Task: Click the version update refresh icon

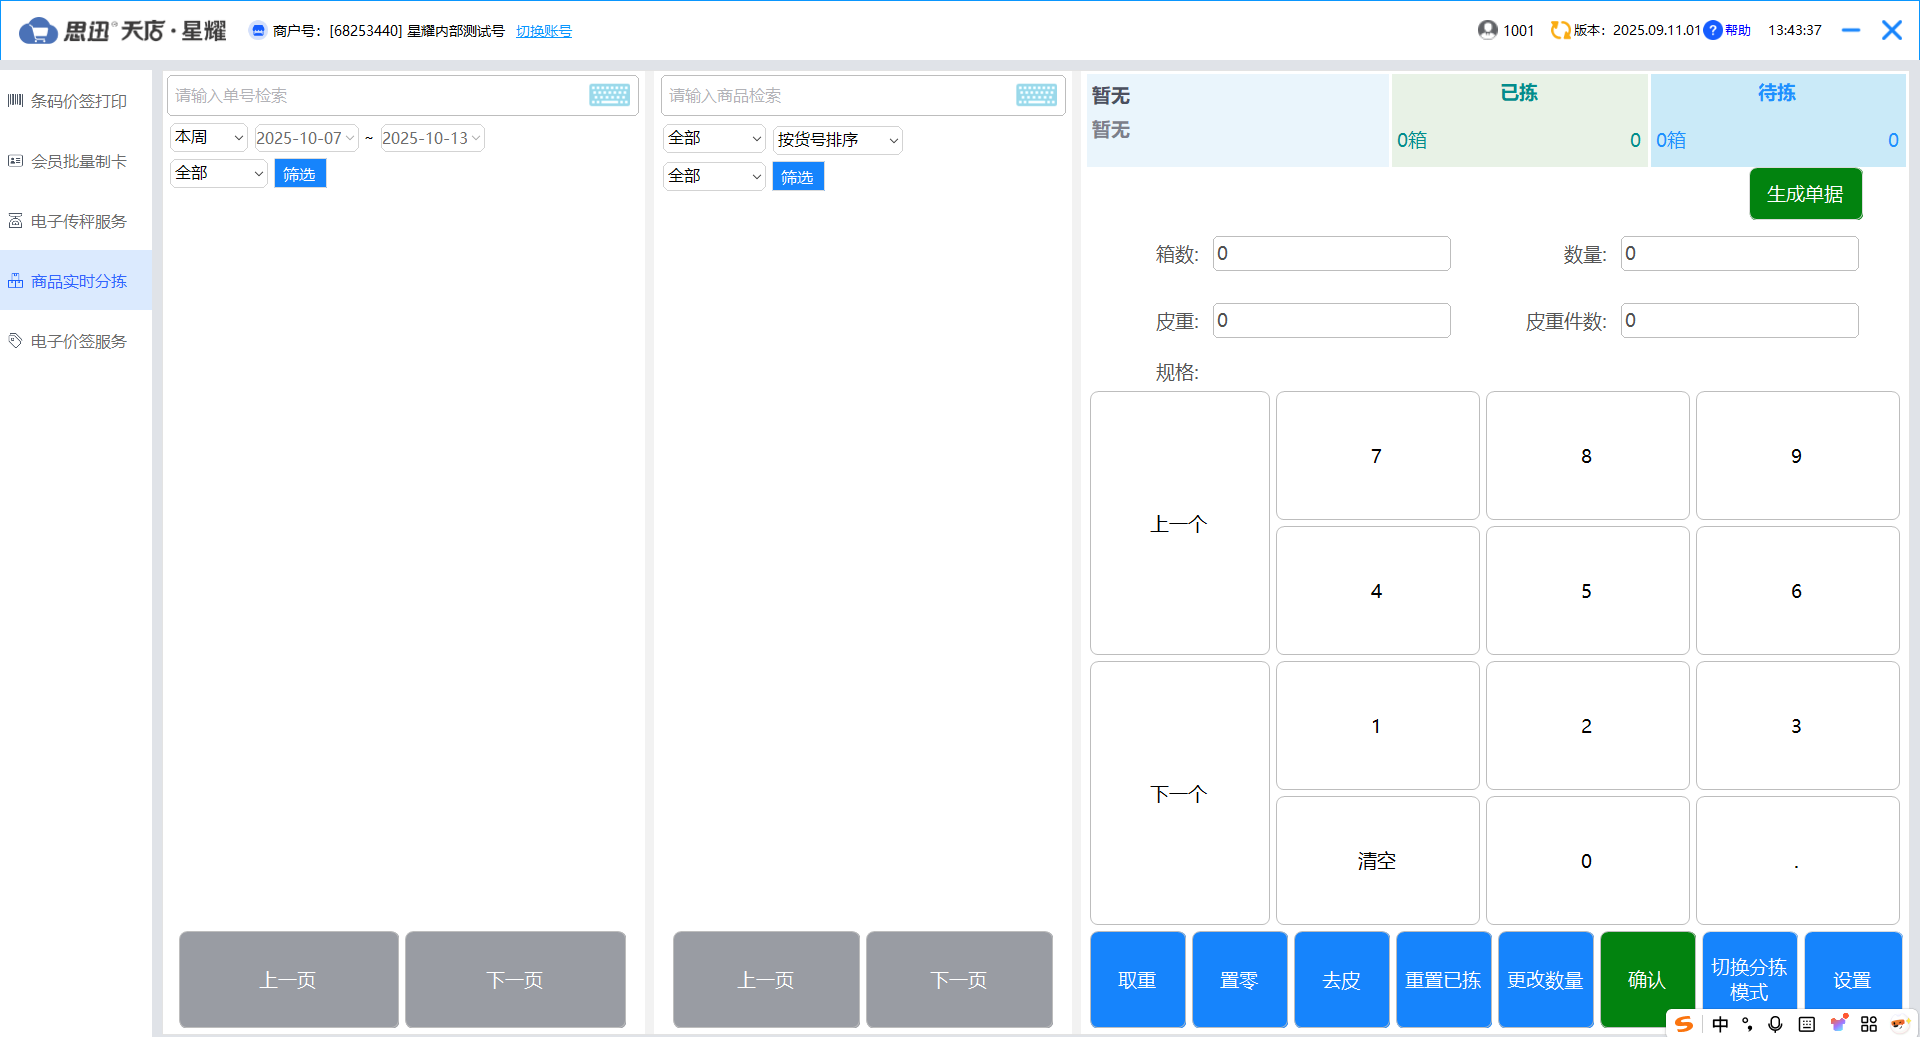Action: click(1560, 30)
